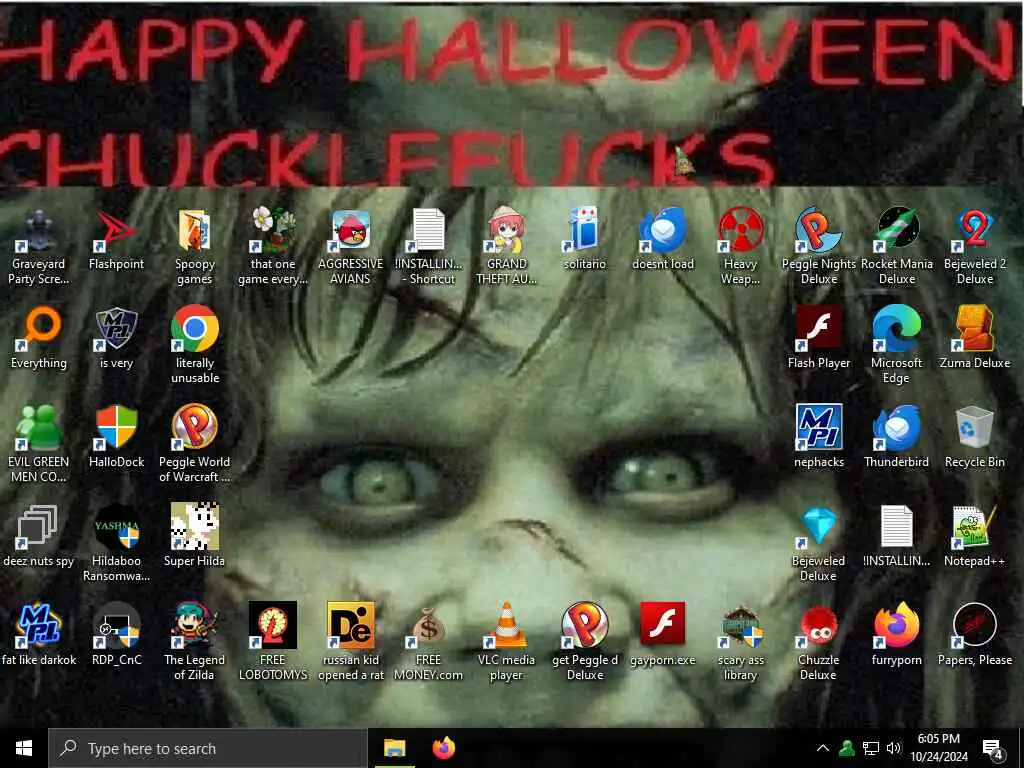Open Firefox from the taskbar
Image resolution: width=1024 pixels, height=768 pixels.
point(444,748)
